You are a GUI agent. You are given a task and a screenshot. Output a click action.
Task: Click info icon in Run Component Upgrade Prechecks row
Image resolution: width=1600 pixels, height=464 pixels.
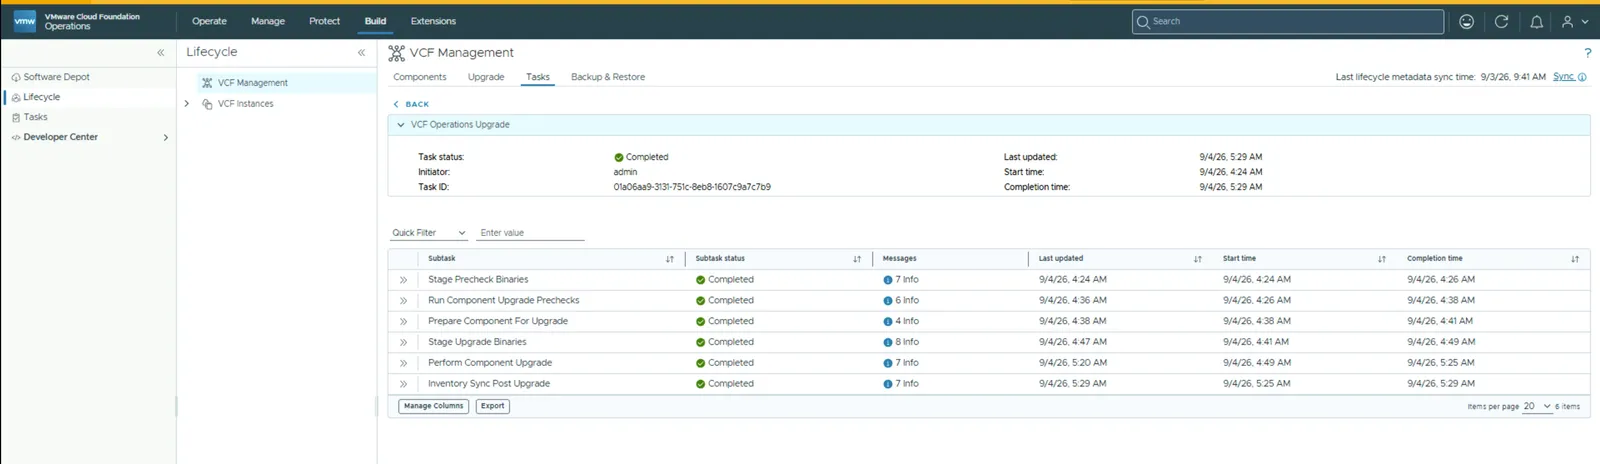[x=888, y=301]
